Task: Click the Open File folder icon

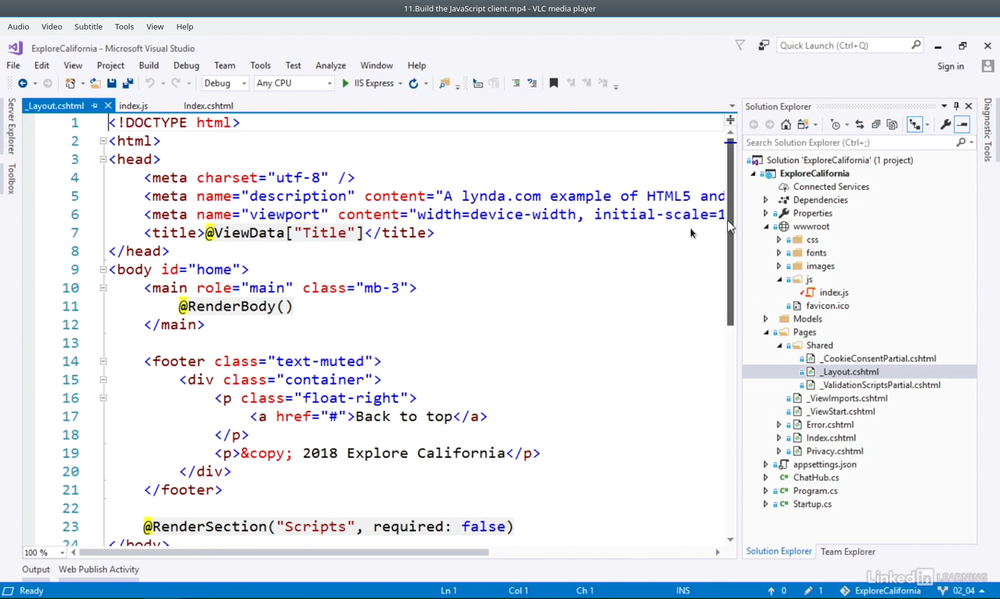Action: coord(95,83)
